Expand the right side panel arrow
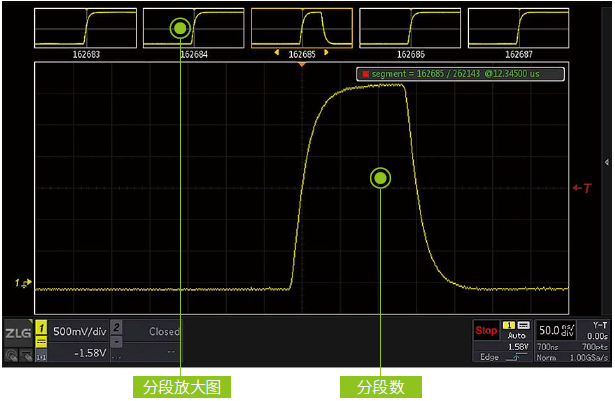The width and height of the screenshot is (615, 401). 607,161
